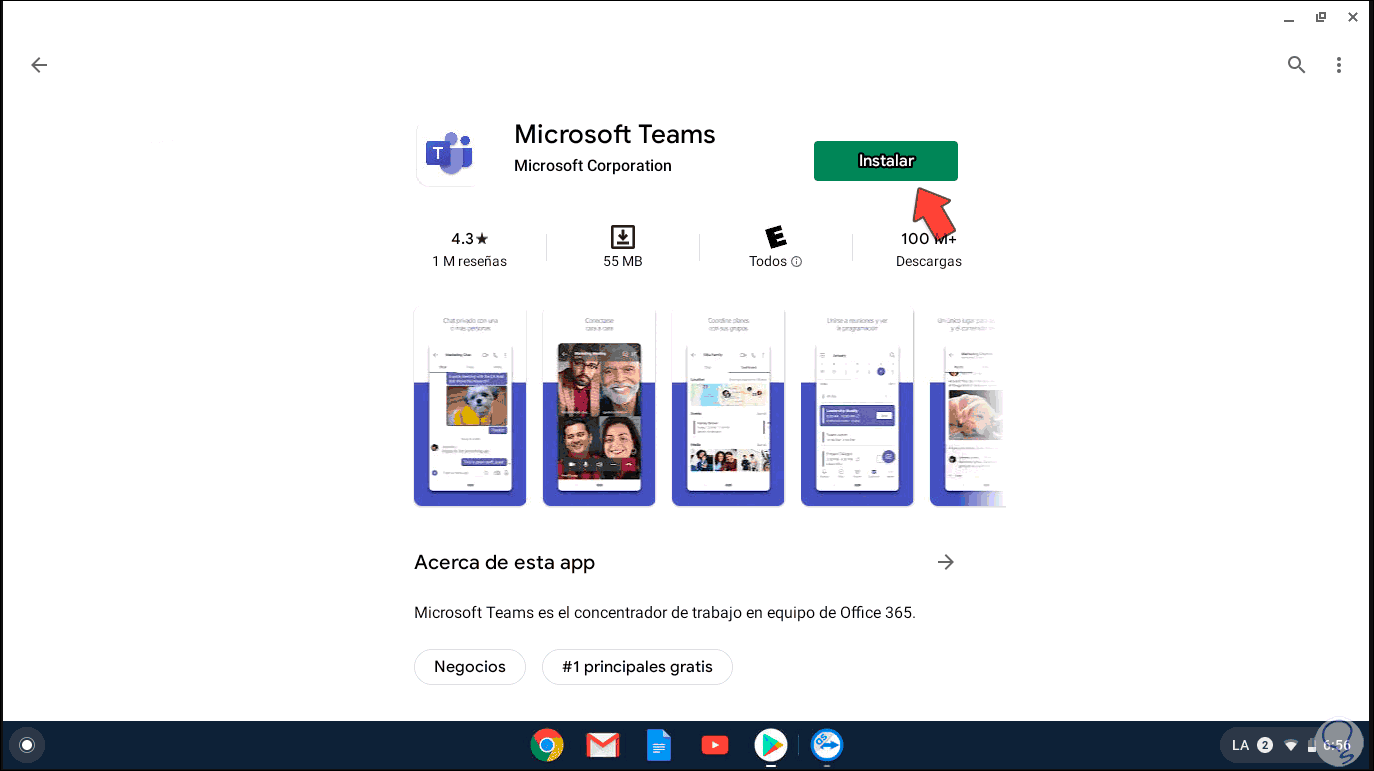Click the battery status icon
Image resolution: width=1374 pixels, height=771 pixels.
tap(1311, 745)
